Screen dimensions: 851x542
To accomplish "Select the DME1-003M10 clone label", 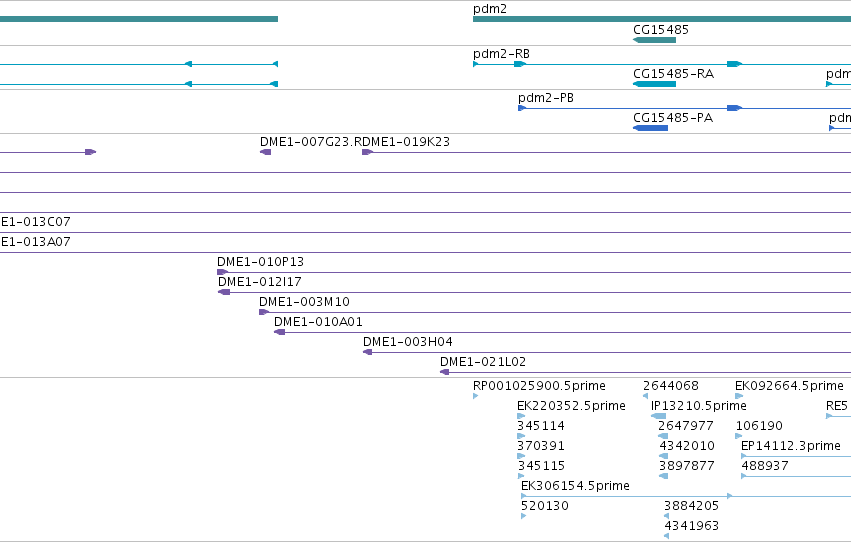I will click(x=304, y=302).
